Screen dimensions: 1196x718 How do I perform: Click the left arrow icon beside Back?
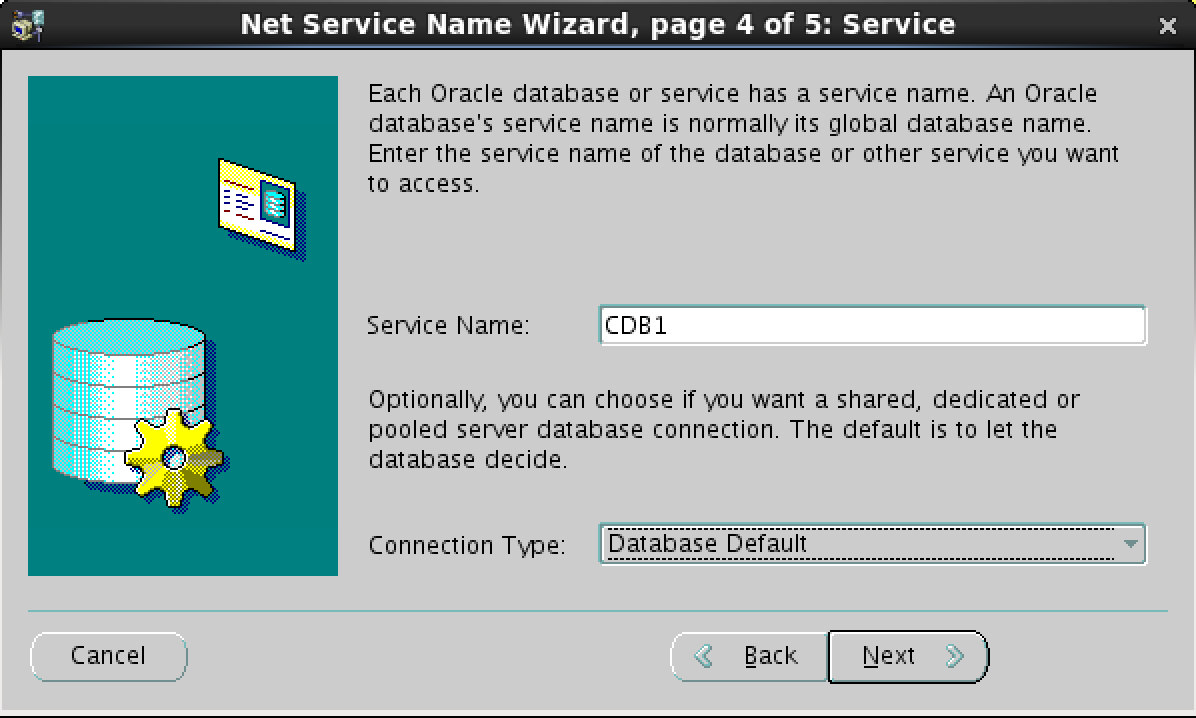(704, 656)
